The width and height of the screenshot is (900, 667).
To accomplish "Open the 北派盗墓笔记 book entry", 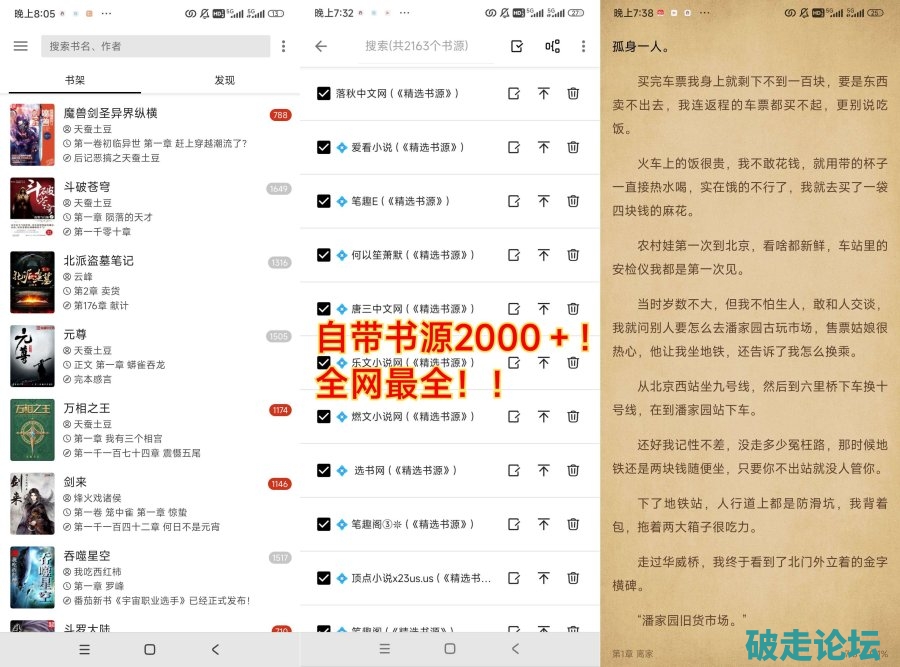I will click(x=150, y=282).
